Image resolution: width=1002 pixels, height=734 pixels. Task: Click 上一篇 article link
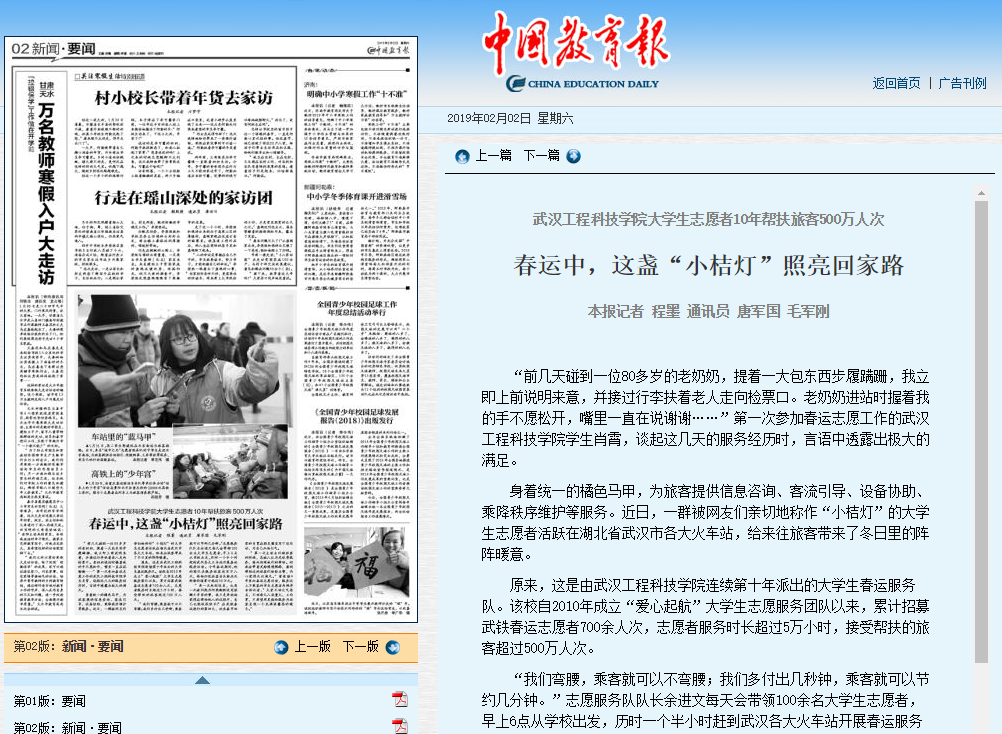[x=493, y=155]
